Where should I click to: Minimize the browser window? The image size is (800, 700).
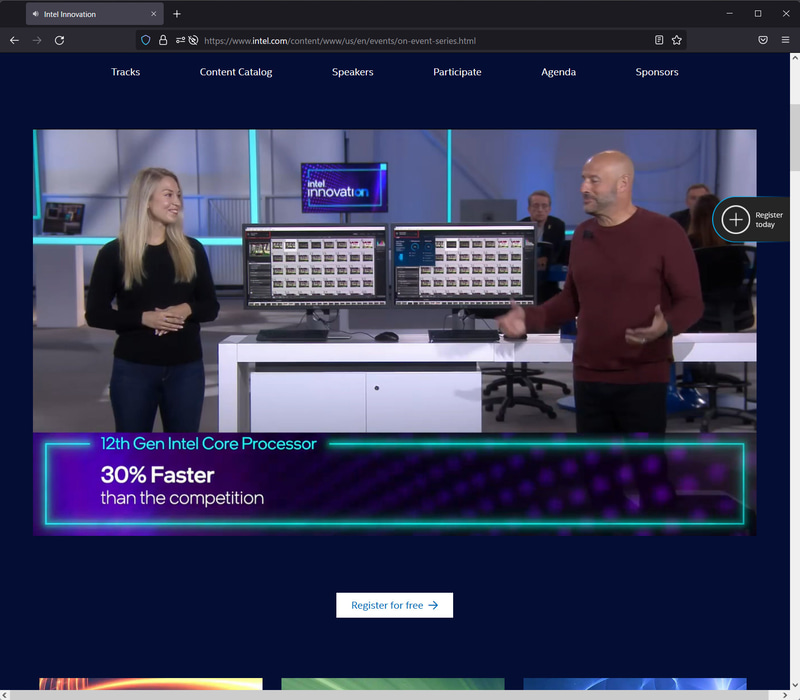pos(730,14)
